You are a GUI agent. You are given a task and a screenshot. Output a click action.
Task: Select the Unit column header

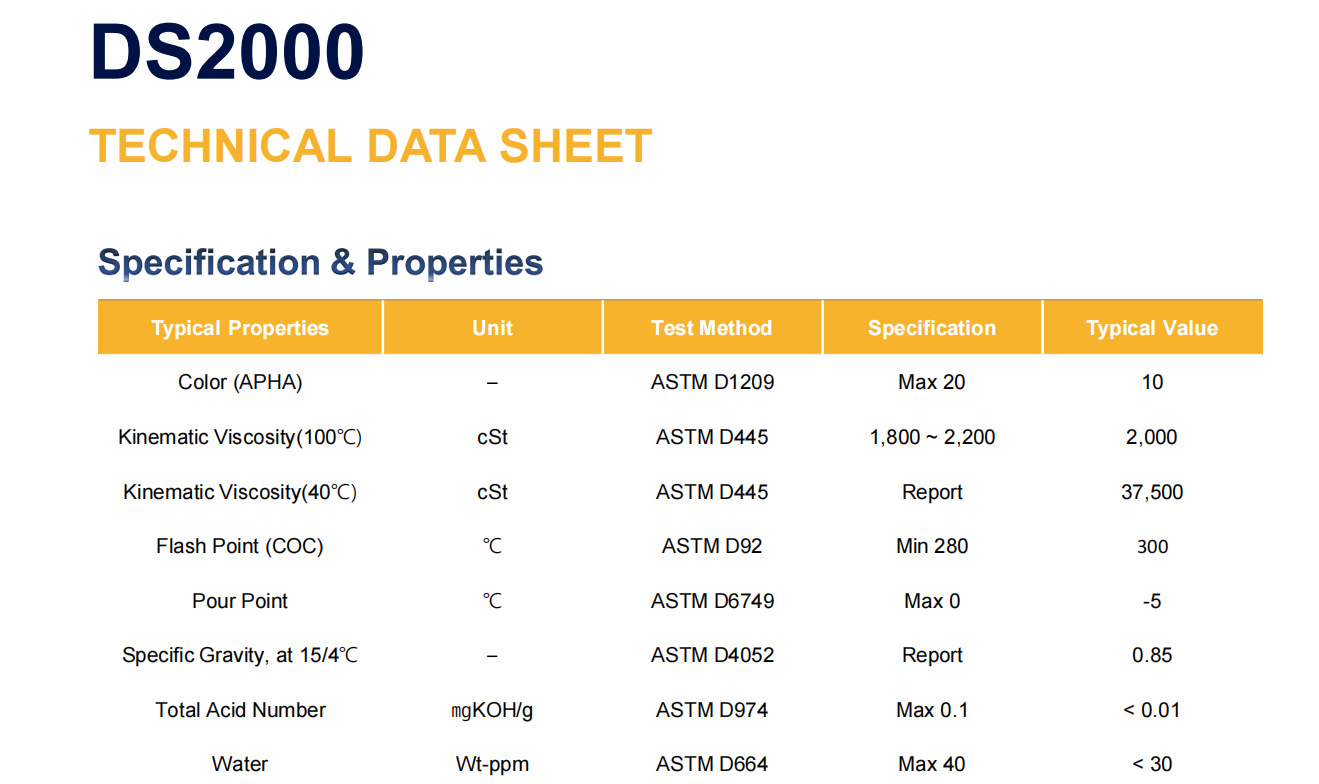(x=492, y=328)
